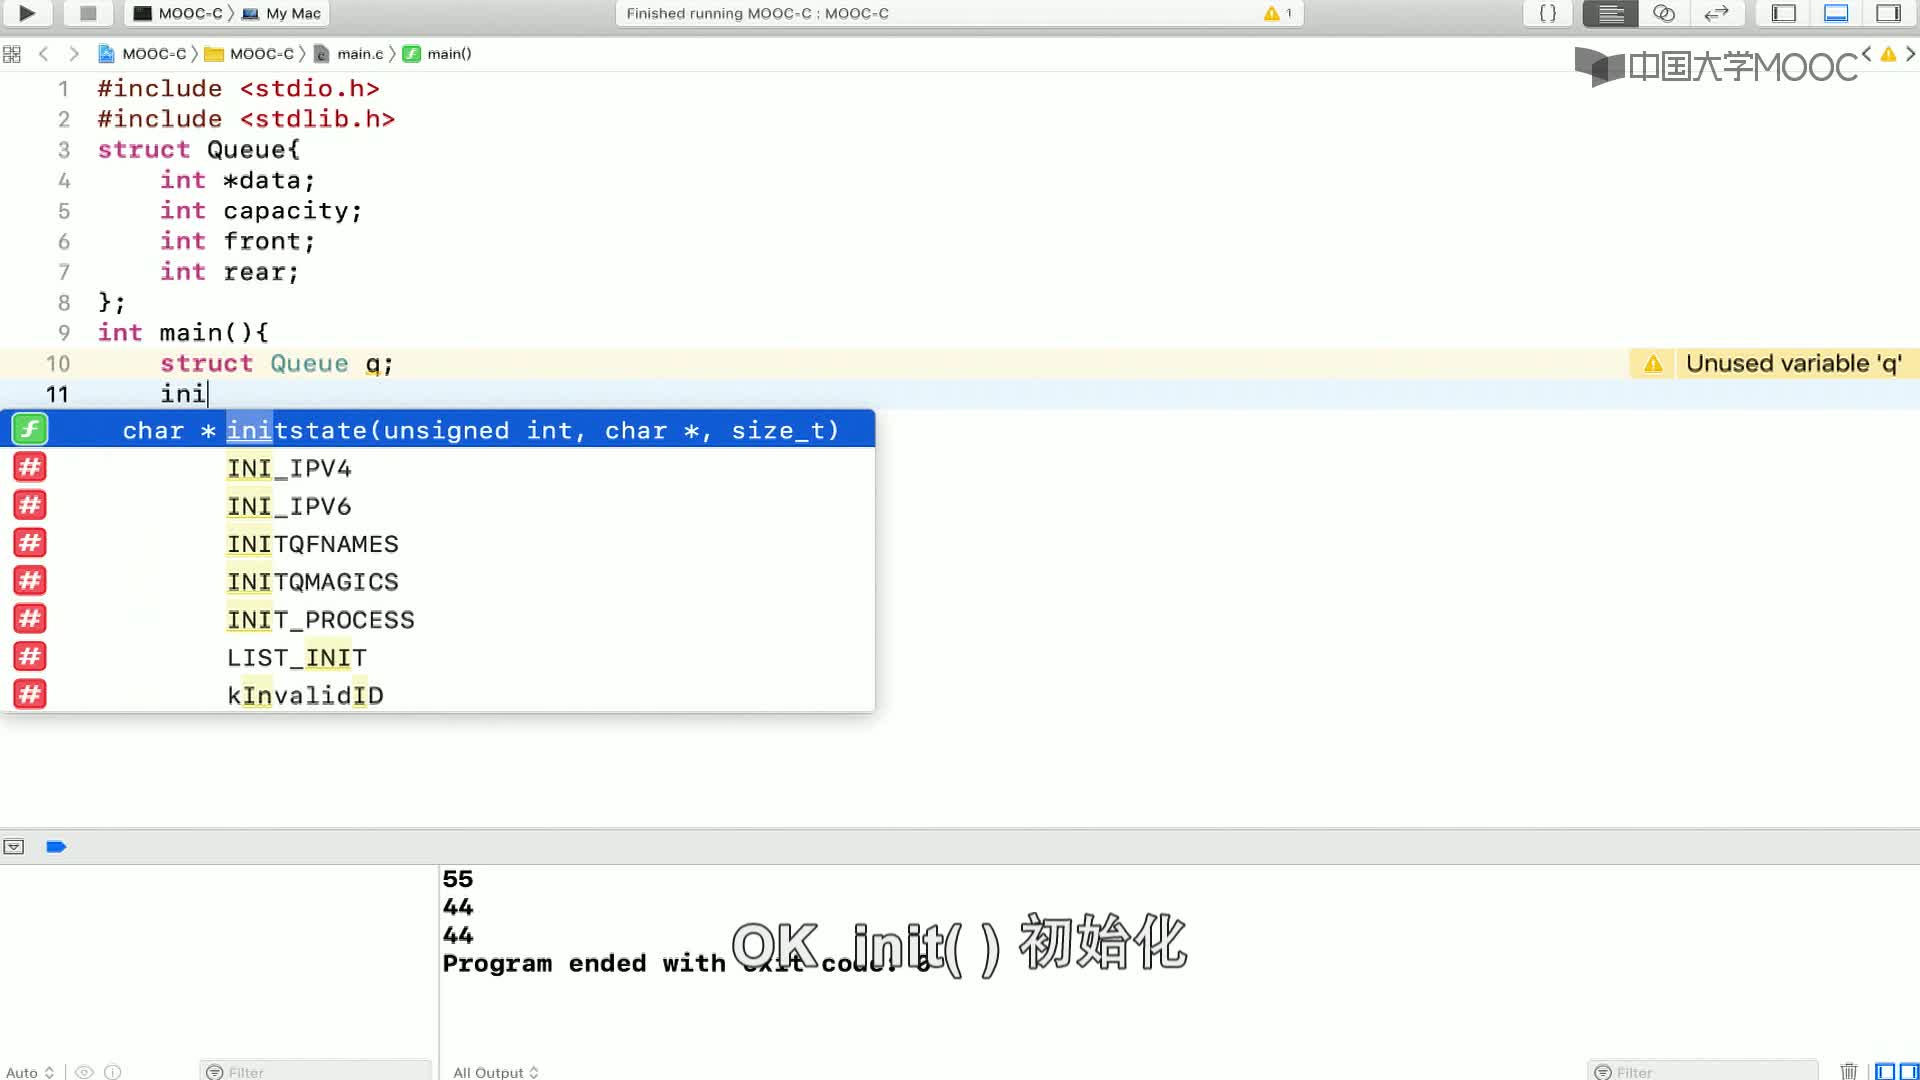Toggle the utilities inspector panel
Screen dimensions: 1920x1080
click(x=1888, y=13)
